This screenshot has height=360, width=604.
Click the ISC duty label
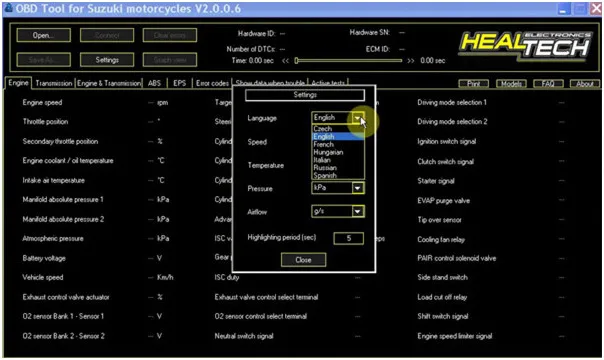click(x=227, y=277)
